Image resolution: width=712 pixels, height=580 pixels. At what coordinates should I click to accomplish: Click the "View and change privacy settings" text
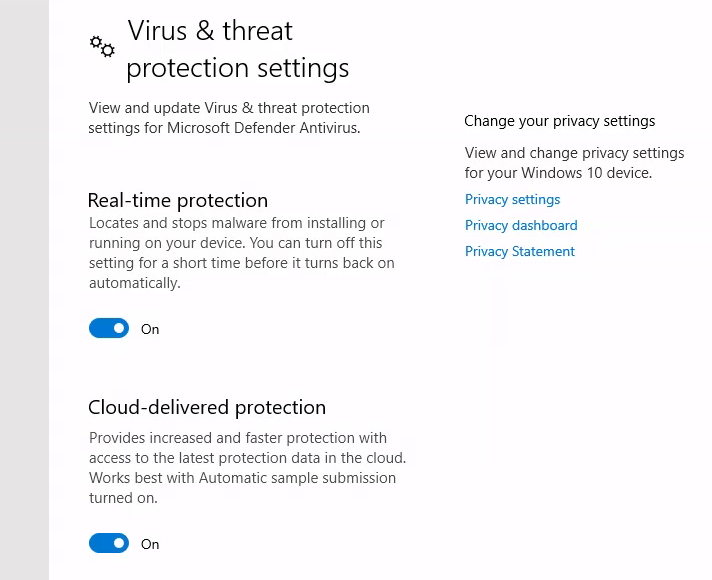pyautogui.click(x=574, y=163)
